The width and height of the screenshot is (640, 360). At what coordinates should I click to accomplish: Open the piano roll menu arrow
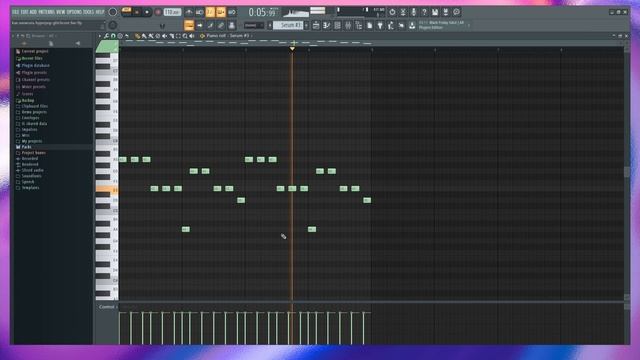(100, 36)
